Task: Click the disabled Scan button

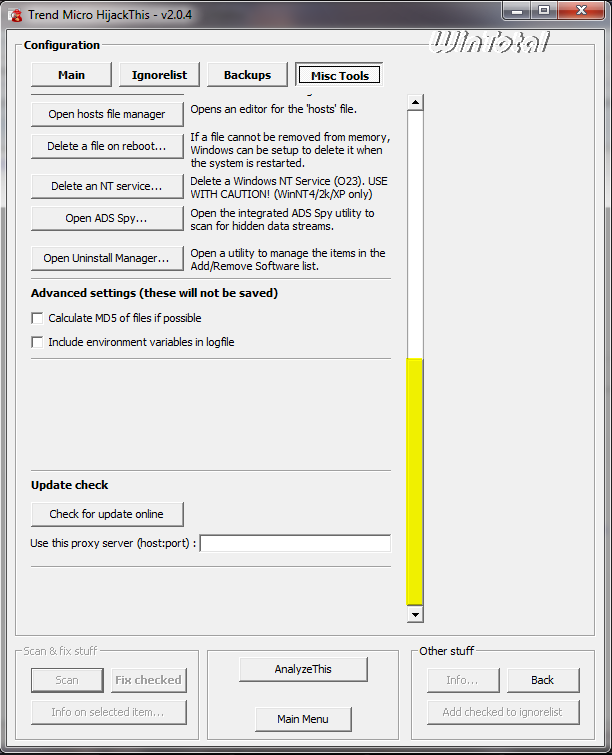Action: point(67,680)
